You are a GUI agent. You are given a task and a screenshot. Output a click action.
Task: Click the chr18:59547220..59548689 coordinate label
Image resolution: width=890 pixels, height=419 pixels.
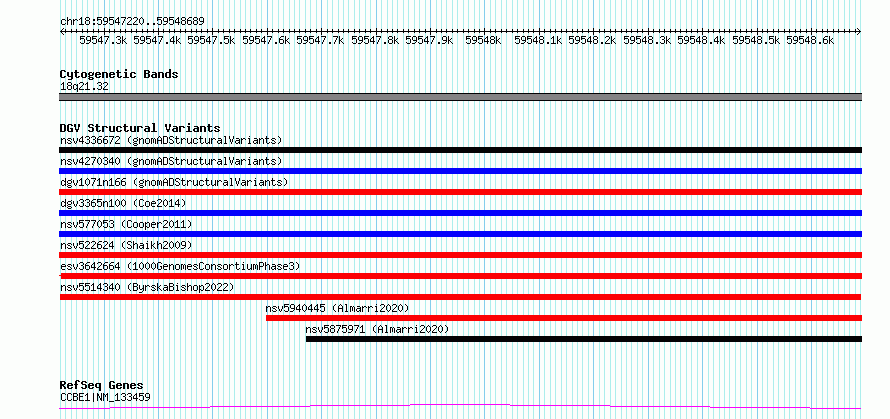point(132,21)
